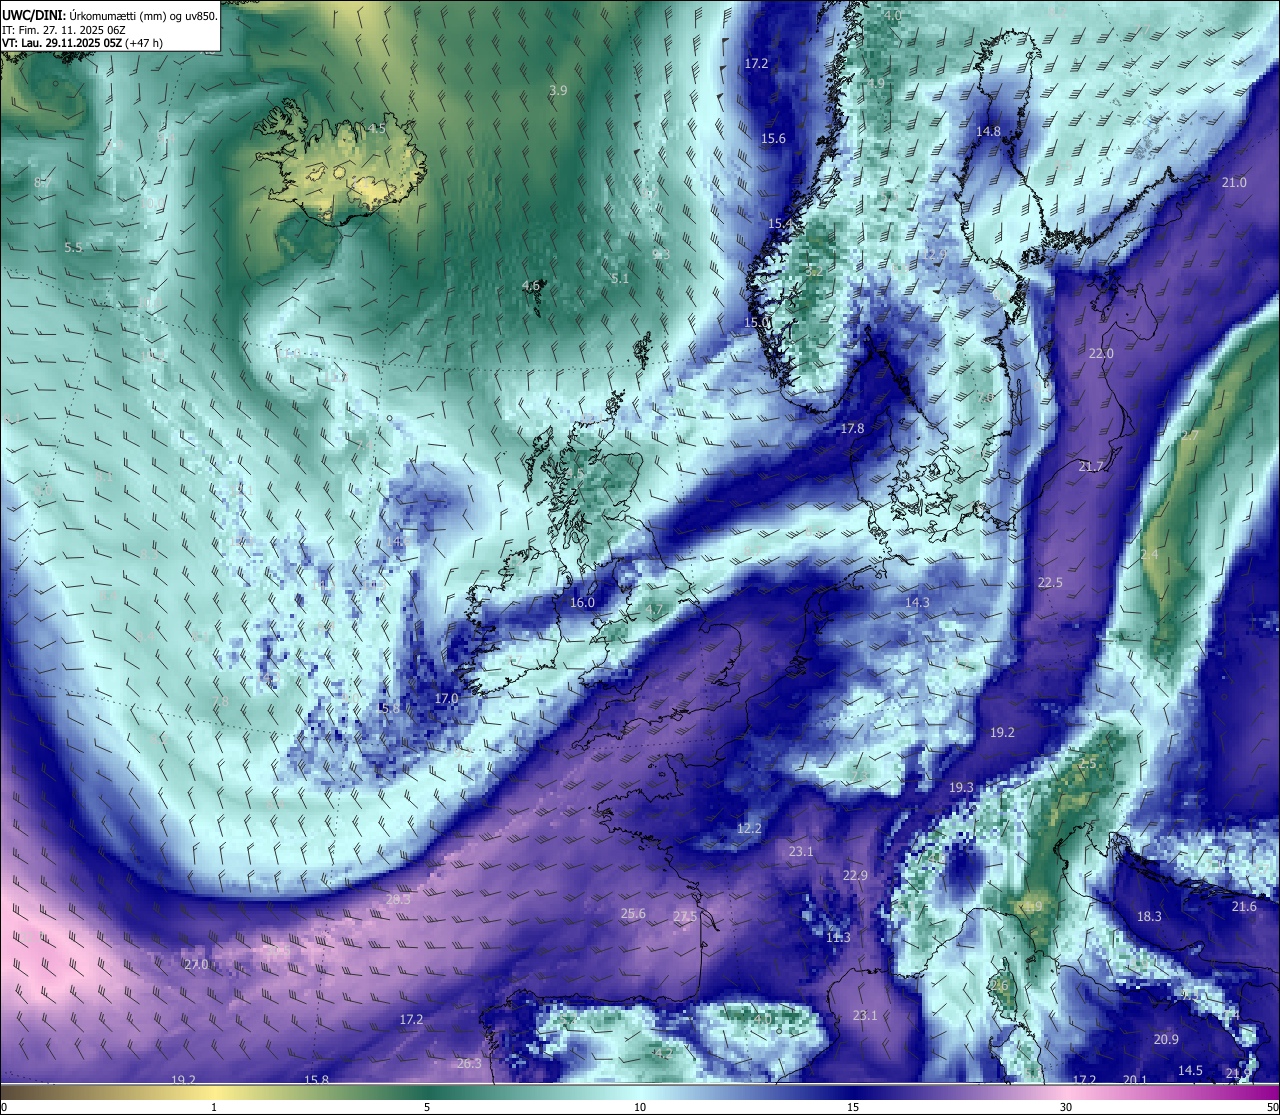Select the 25.6 value label
Image resolution: width=1280 pixels, height=1115 pixels.
pos(633,913)
